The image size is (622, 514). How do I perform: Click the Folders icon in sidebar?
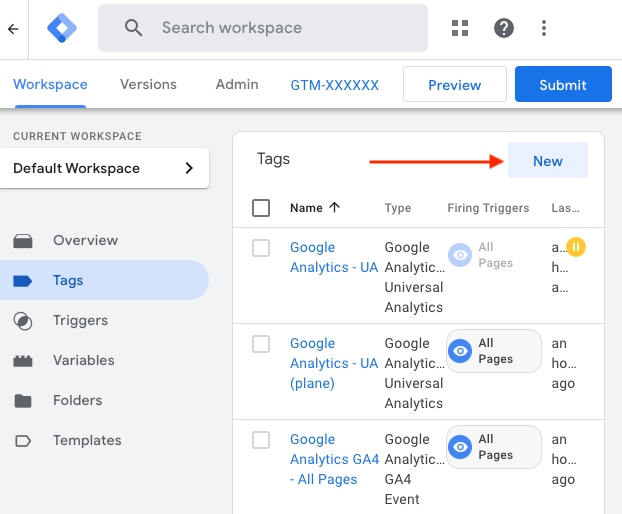(x=23, y=401)
